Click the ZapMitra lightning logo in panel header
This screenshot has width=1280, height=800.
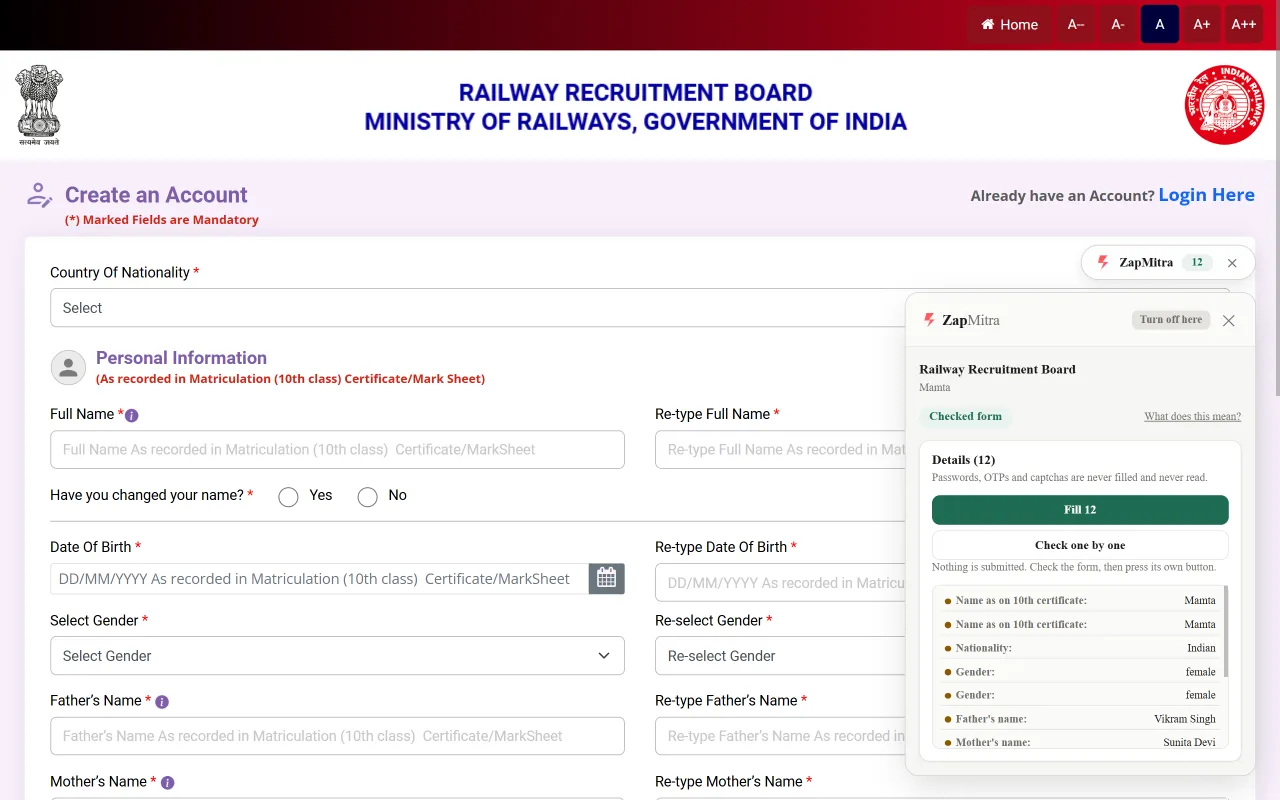(929, 320)
